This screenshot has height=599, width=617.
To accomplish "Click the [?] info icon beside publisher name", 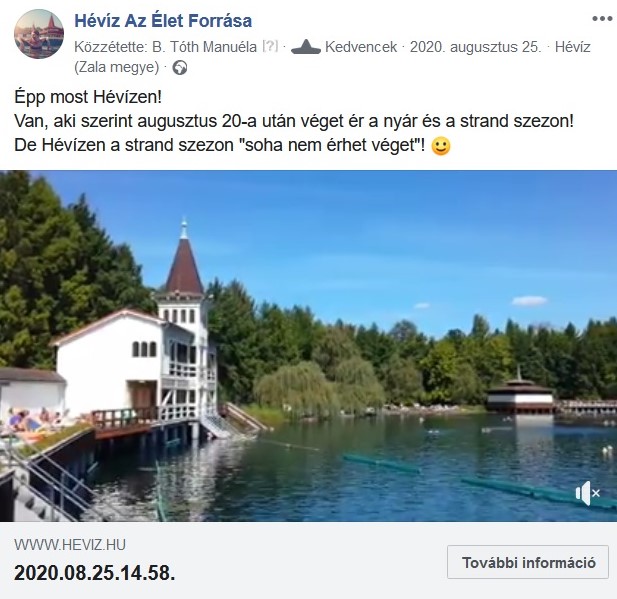I will pyautogui.click(x=270, y=46).
